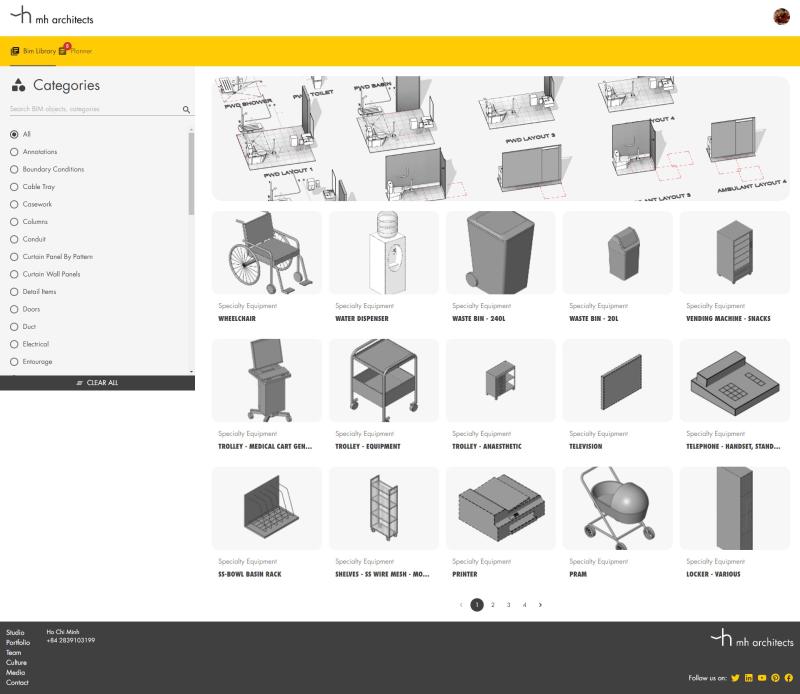
Task: Select pagination page 1
Action: pos(477,605)
